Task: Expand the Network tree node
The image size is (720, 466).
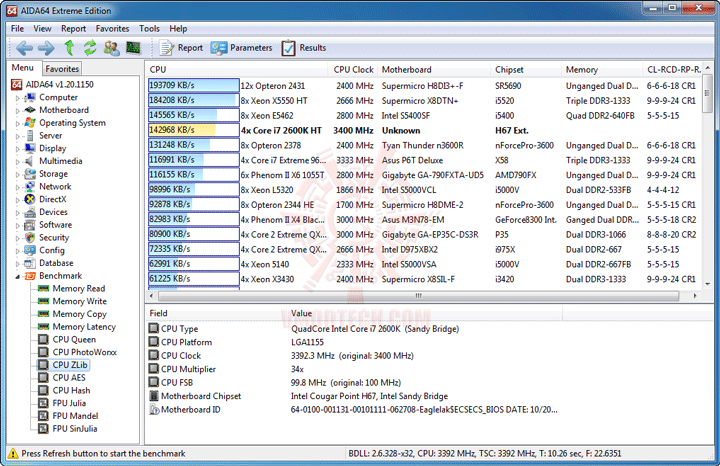Action: tap(17, 187)
